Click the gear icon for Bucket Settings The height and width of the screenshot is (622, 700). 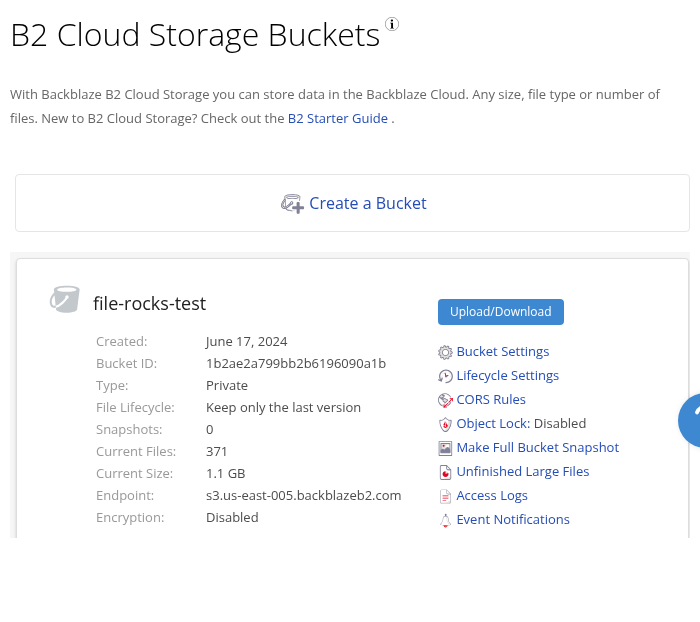tap(445, 352)
